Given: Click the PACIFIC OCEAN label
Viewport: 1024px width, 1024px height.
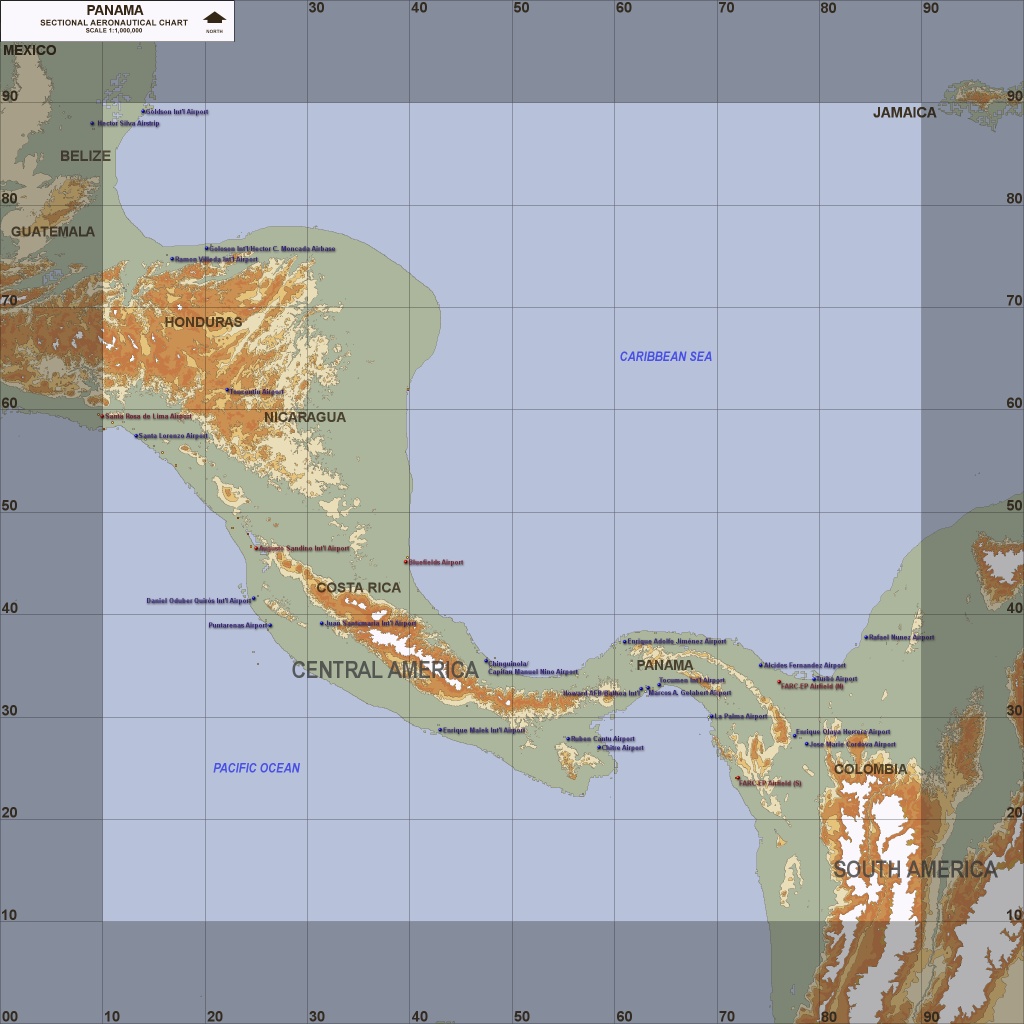Looking at the screenshot, I should tap(256, 768).
